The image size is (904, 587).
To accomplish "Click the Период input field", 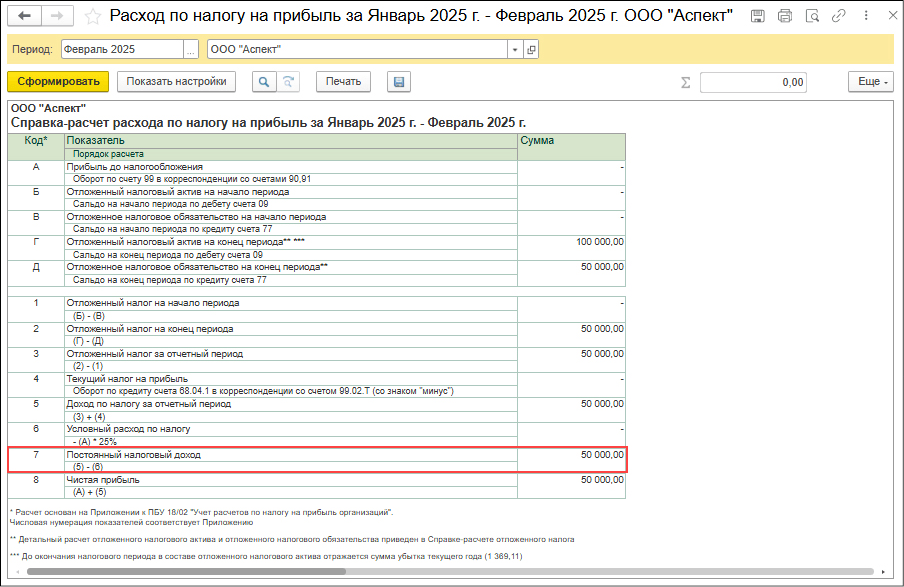I will click(x=121, y=50).
